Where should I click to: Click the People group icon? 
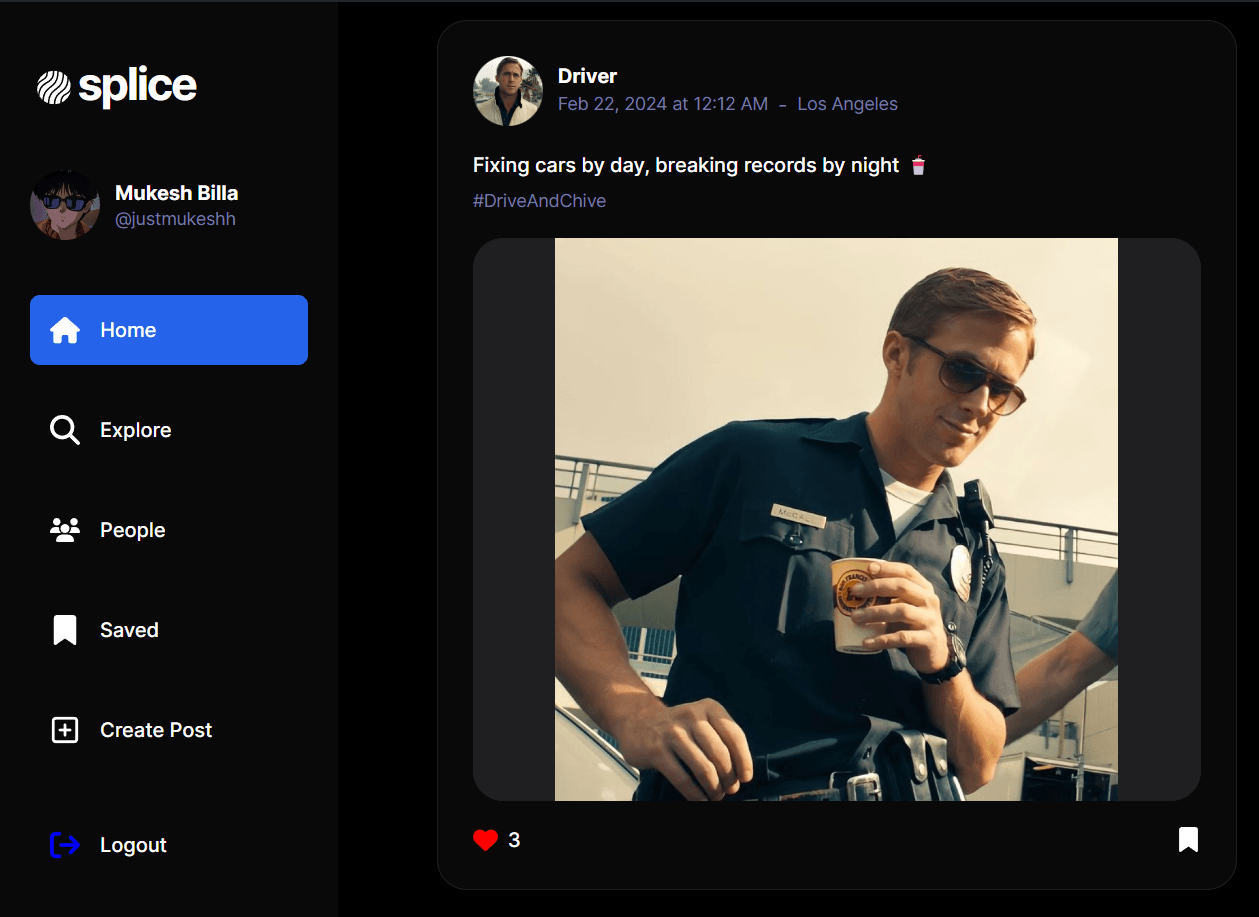pyautogui.click(x=65, y=530)
